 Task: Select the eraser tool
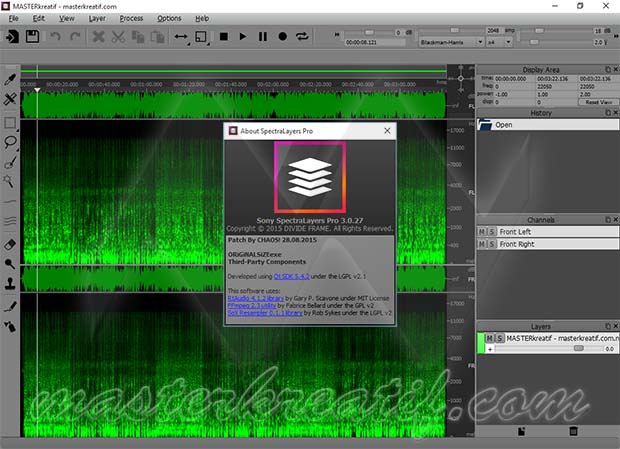tap(10, 245)
